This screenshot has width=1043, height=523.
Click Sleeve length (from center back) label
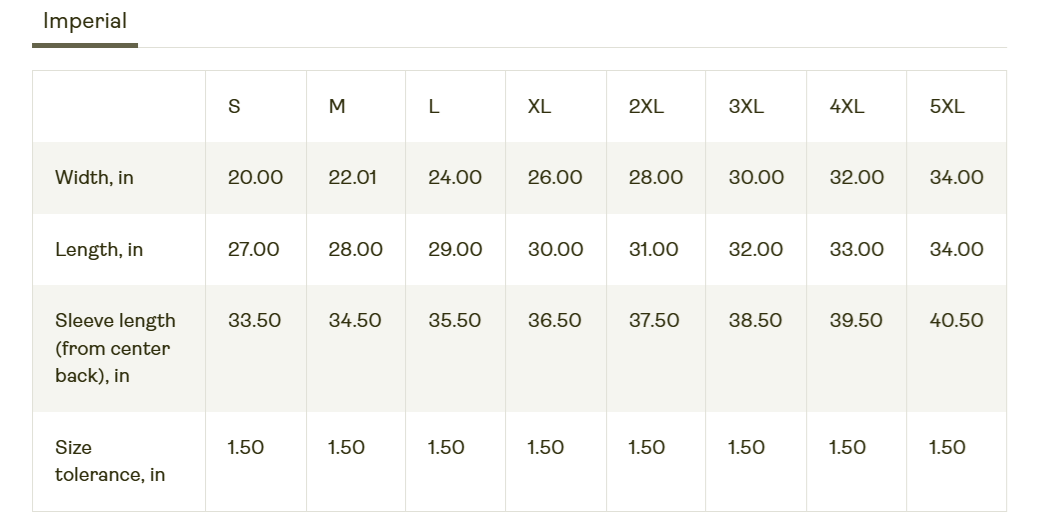pos(116,348)
